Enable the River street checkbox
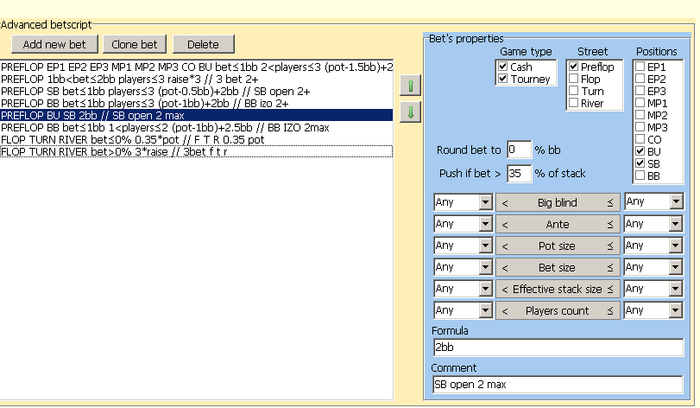This screenshot has width=700, height=408. [574, 103]
